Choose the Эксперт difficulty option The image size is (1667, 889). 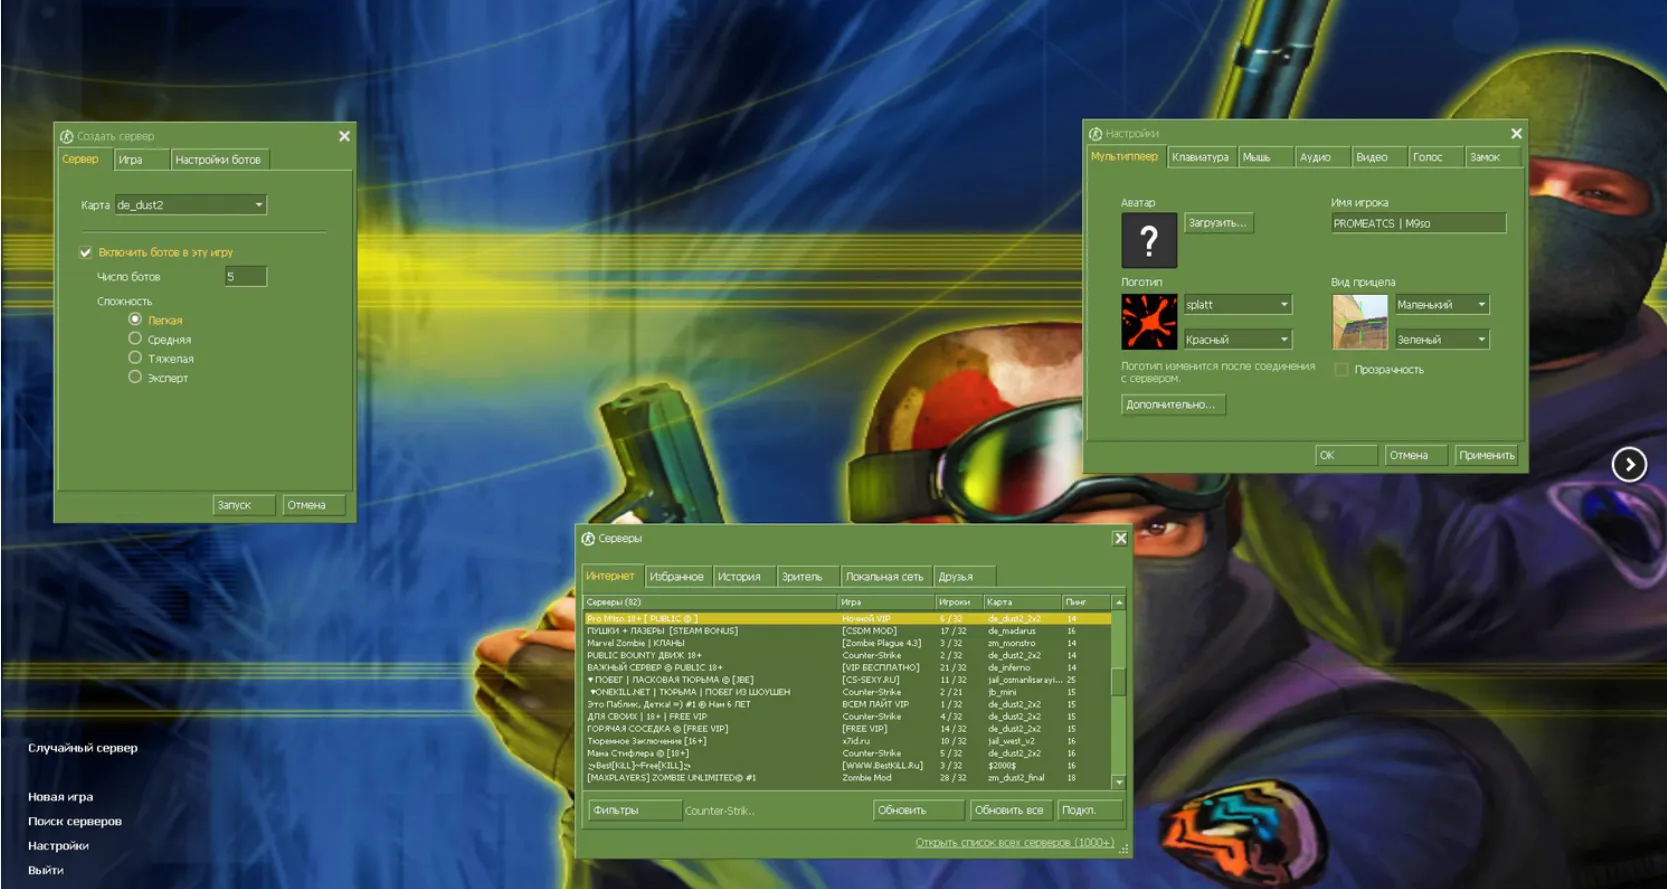tap(135, 377)
